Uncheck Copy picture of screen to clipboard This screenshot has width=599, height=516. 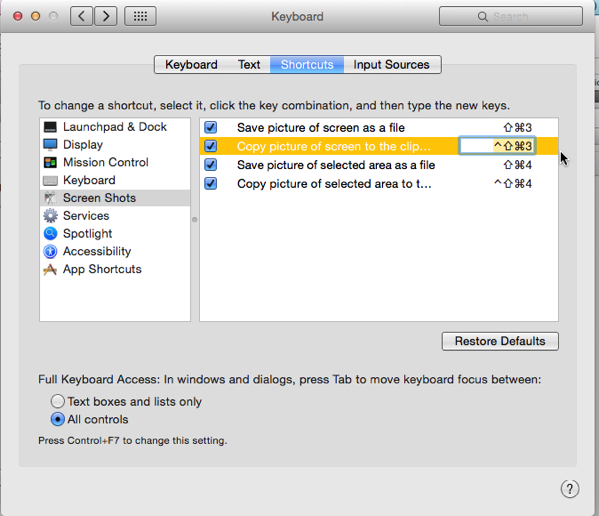(x=210, y=146)
